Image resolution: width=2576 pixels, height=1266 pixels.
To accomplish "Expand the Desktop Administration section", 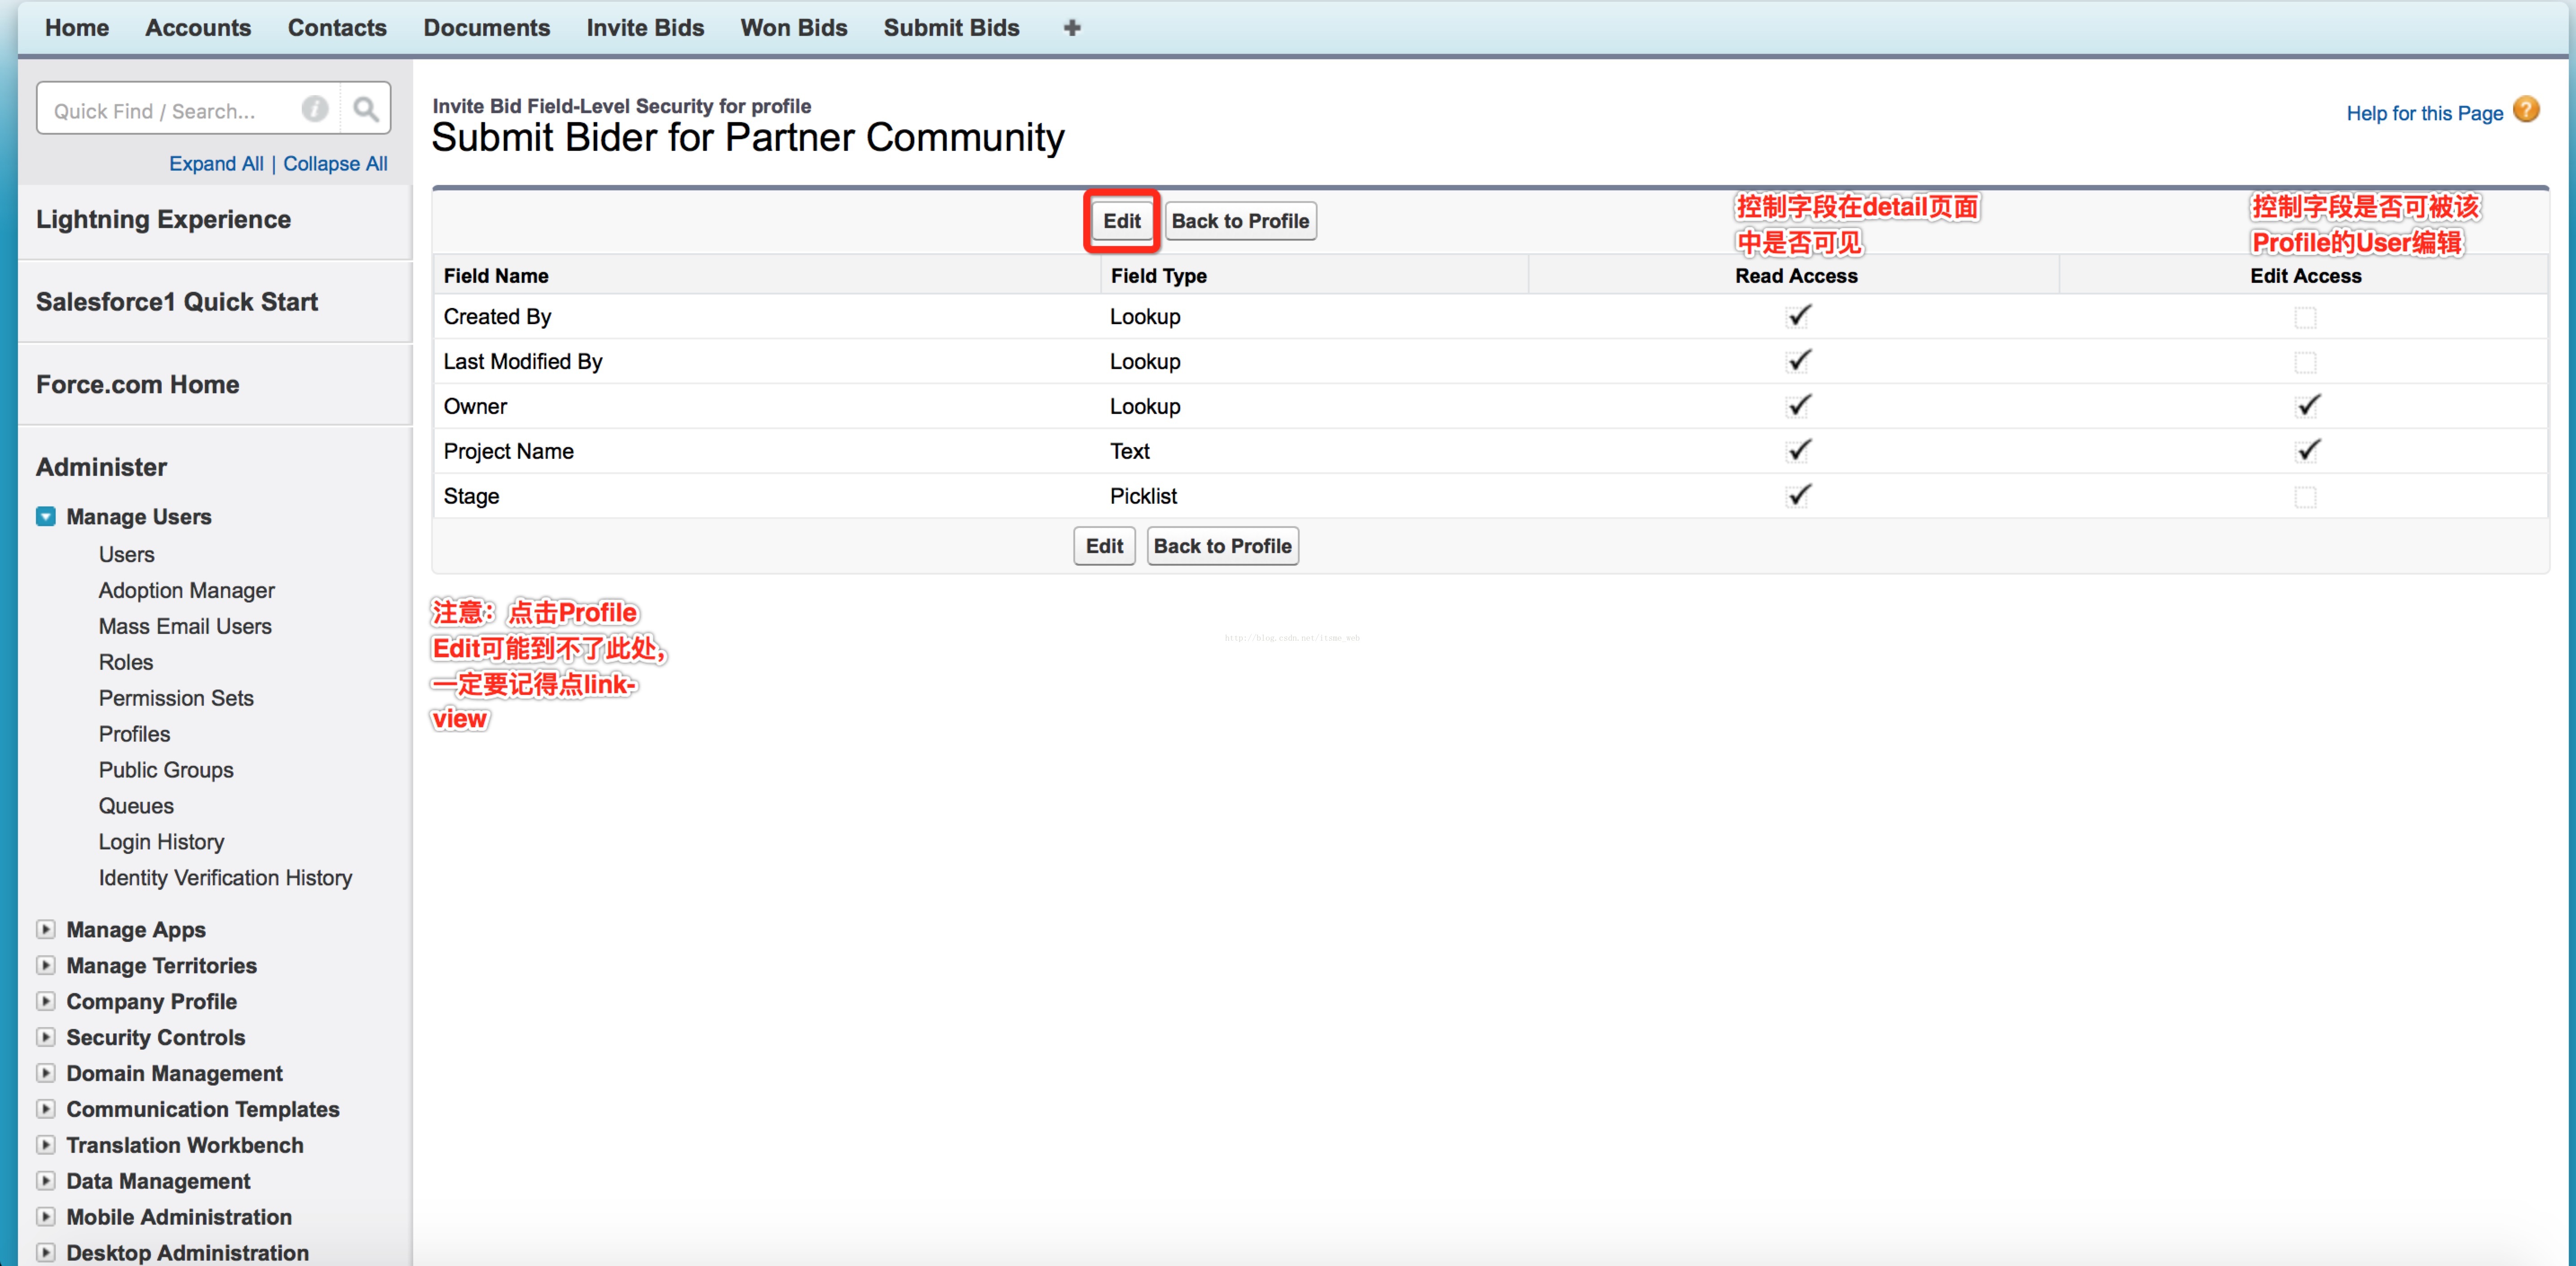I will 46,1253.
